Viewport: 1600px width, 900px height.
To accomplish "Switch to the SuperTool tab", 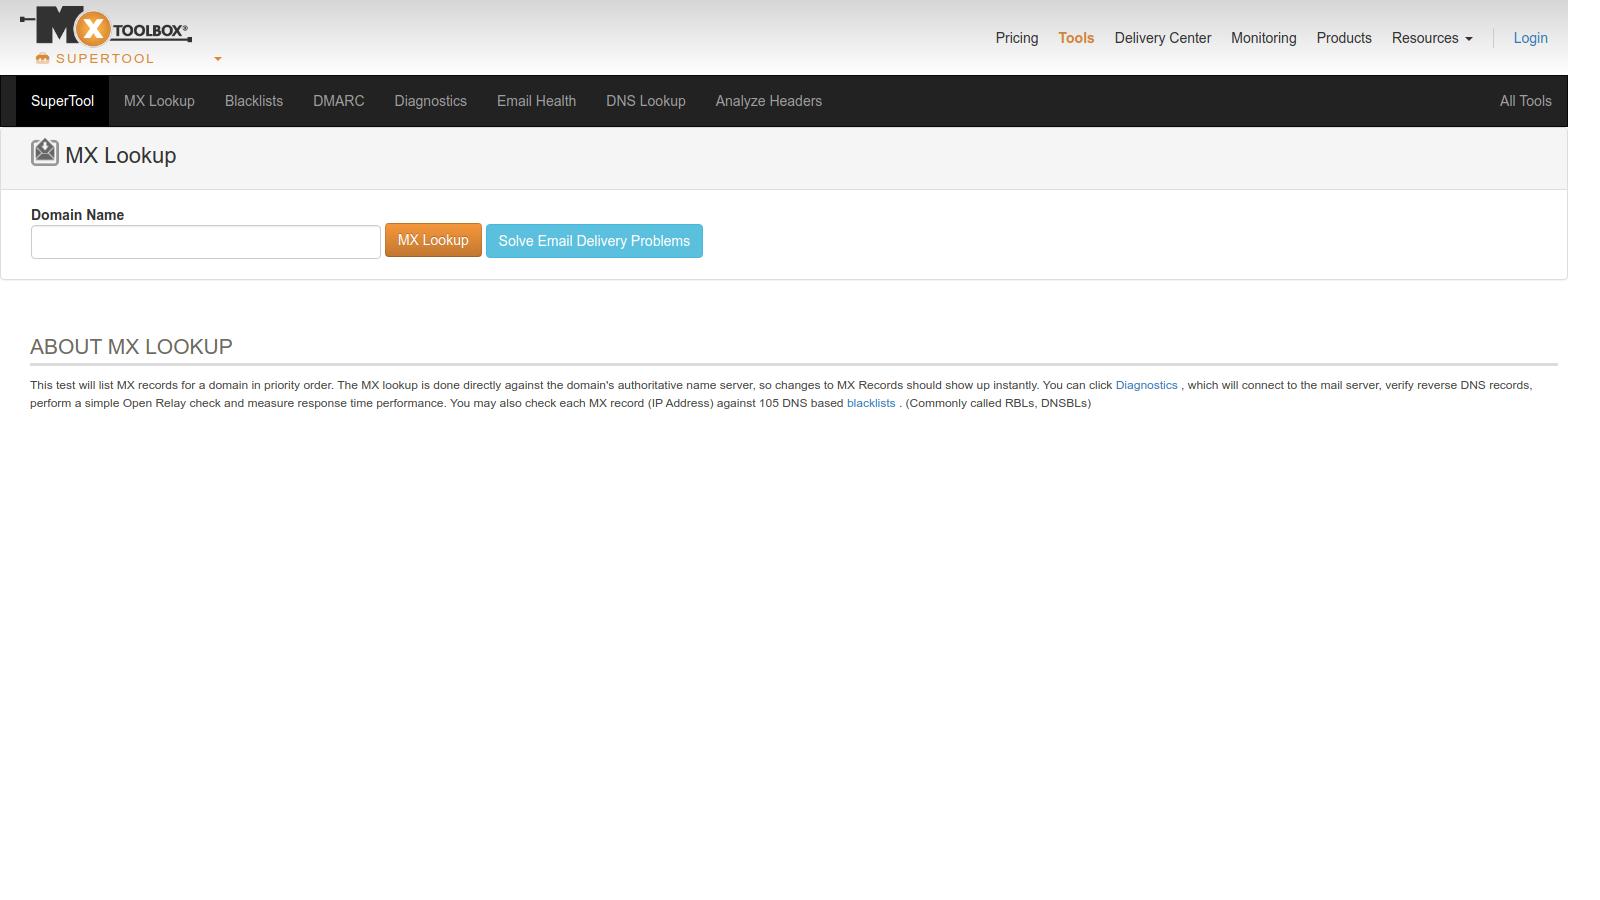I will coord(62,101).
